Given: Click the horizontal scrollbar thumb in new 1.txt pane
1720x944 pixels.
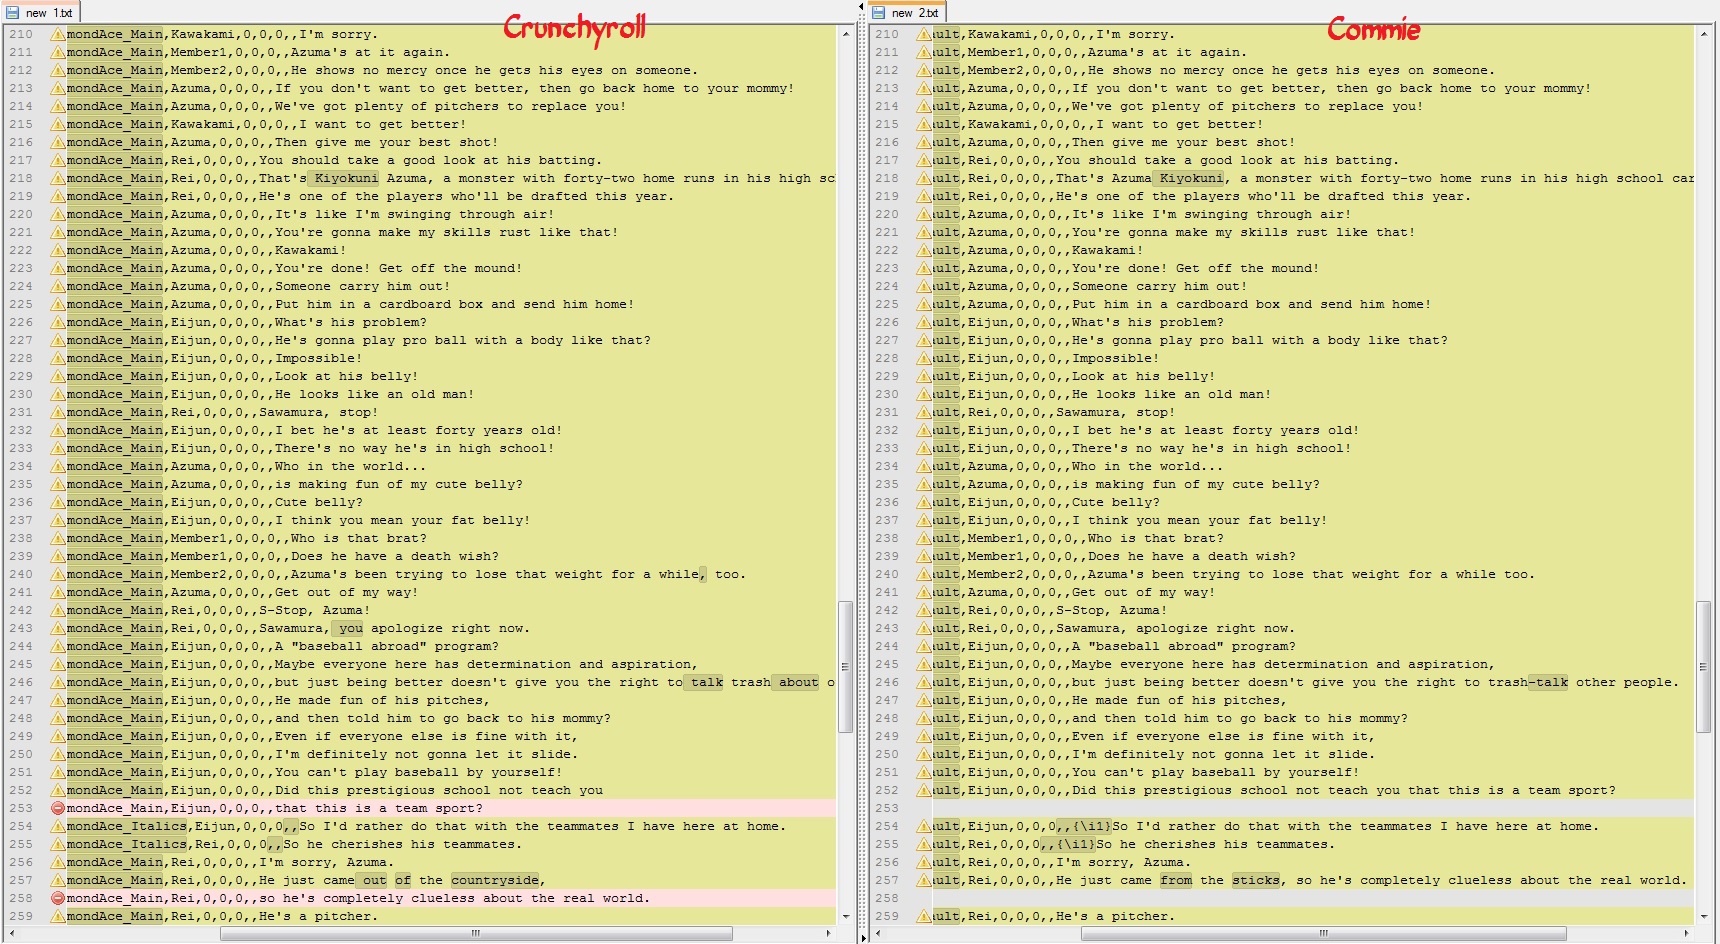Looking at the screenshot, I should point(476,933).
